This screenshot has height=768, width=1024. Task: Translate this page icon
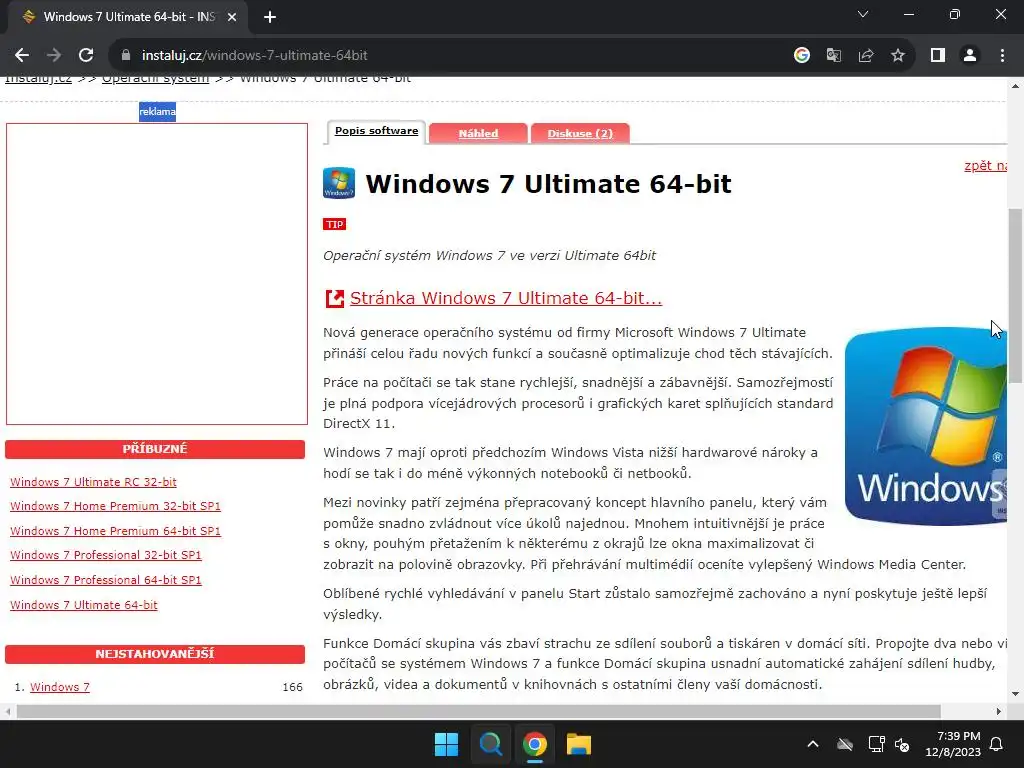833,56
